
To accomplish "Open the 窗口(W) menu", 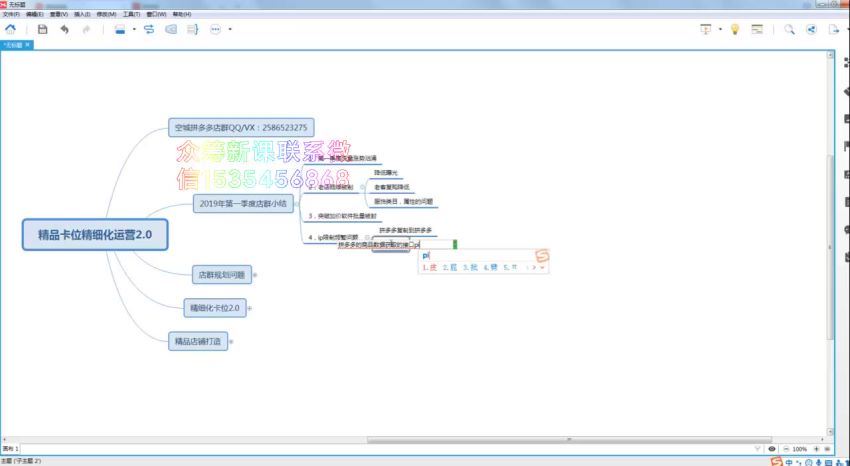I will [x=156, y=14].
